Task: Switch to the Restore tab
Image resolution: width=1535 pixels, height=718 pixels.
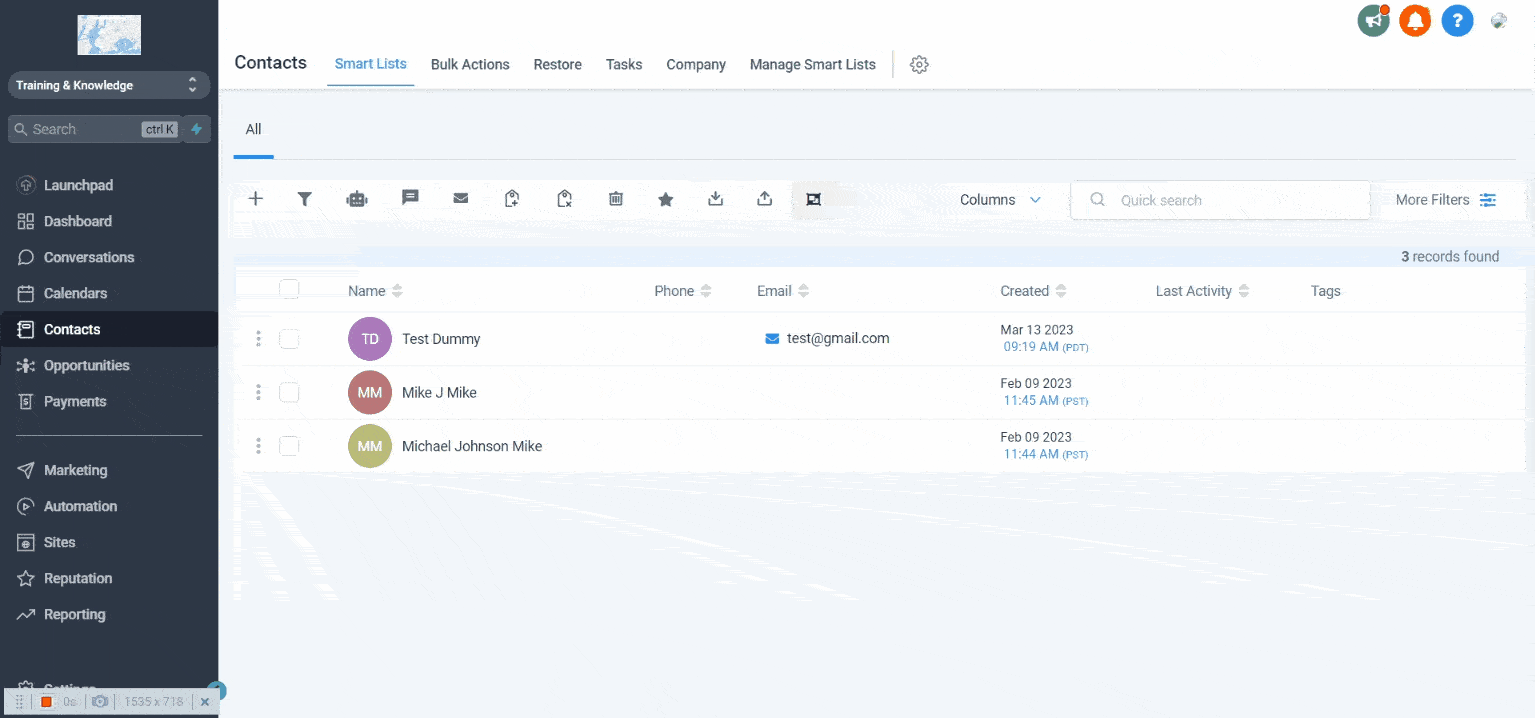Action: coord(557,64)
